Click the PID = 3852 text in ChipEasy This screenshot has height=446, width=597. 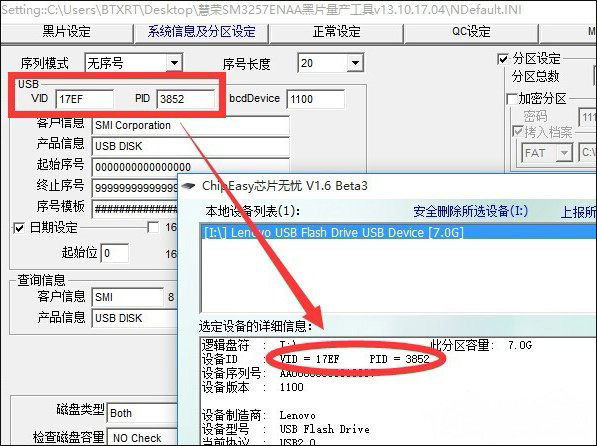point(399,359)
